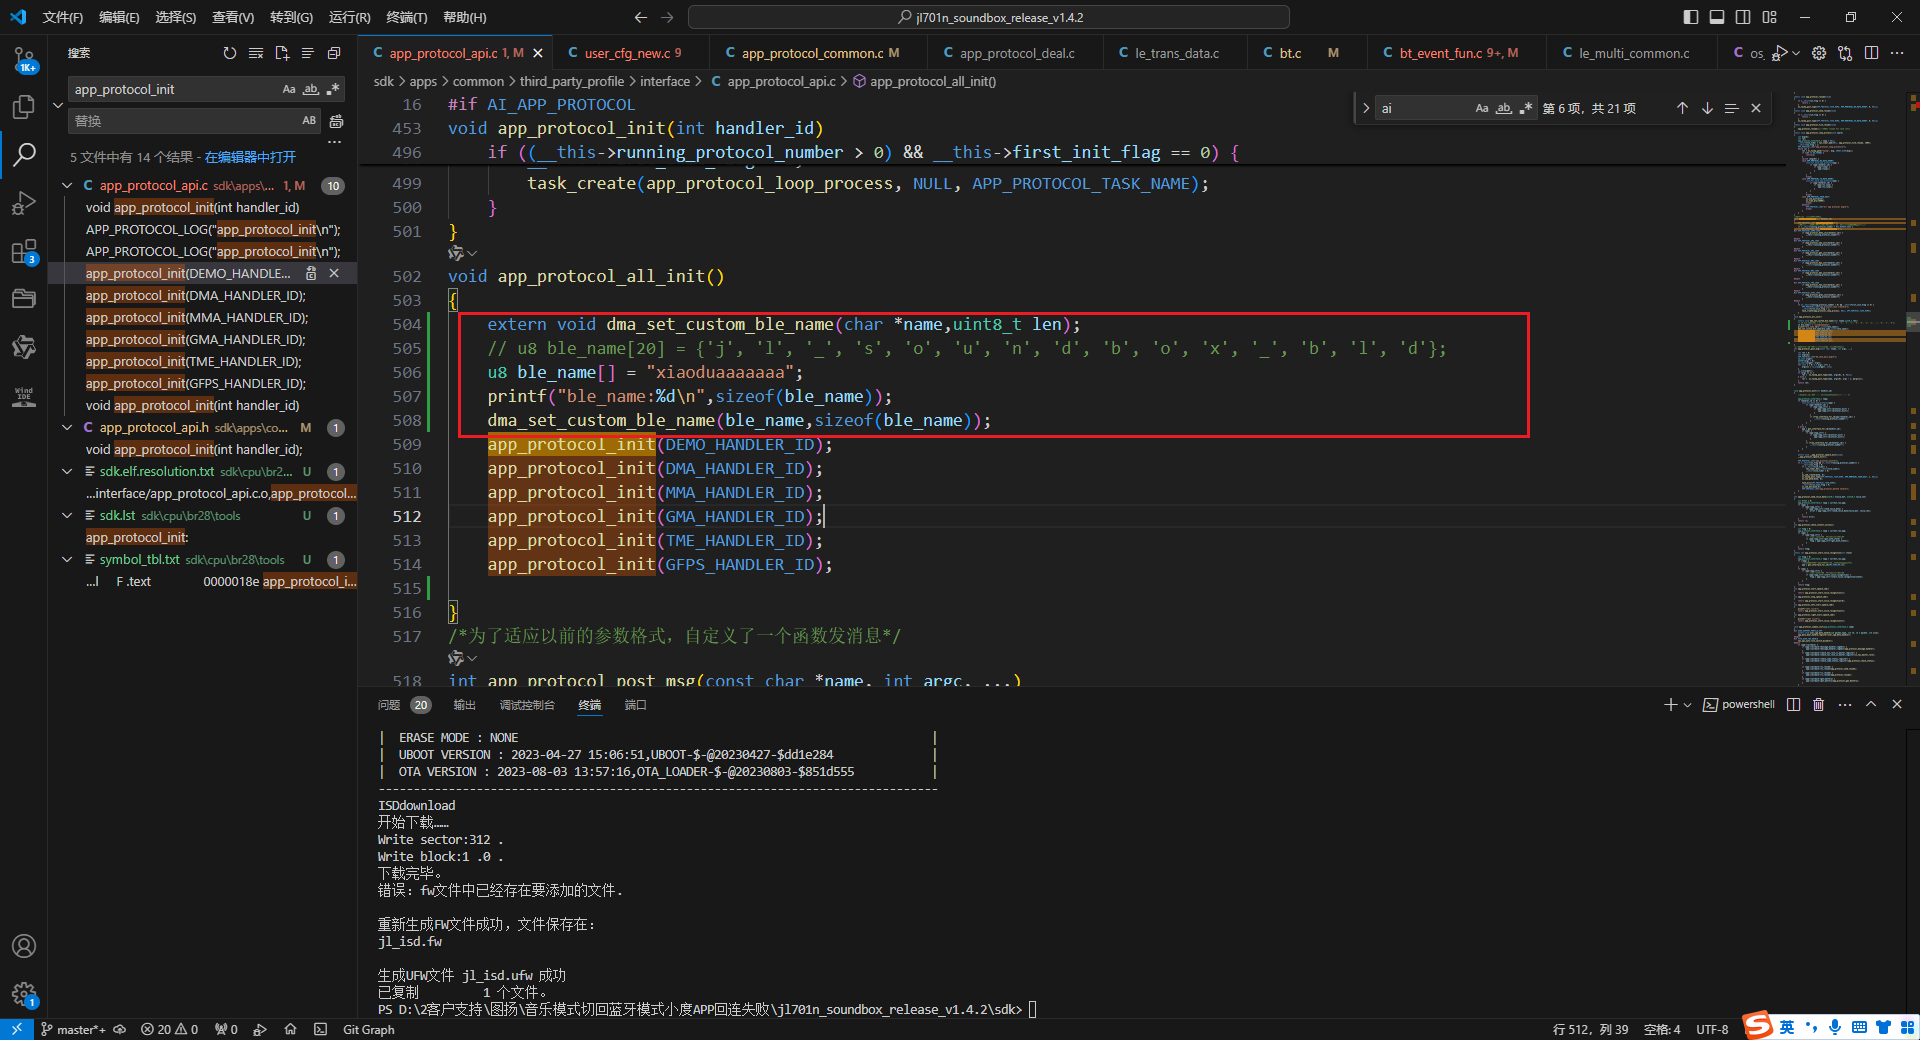Open new search editor icon
1920x1040 pixels.
tap(282, 53)
